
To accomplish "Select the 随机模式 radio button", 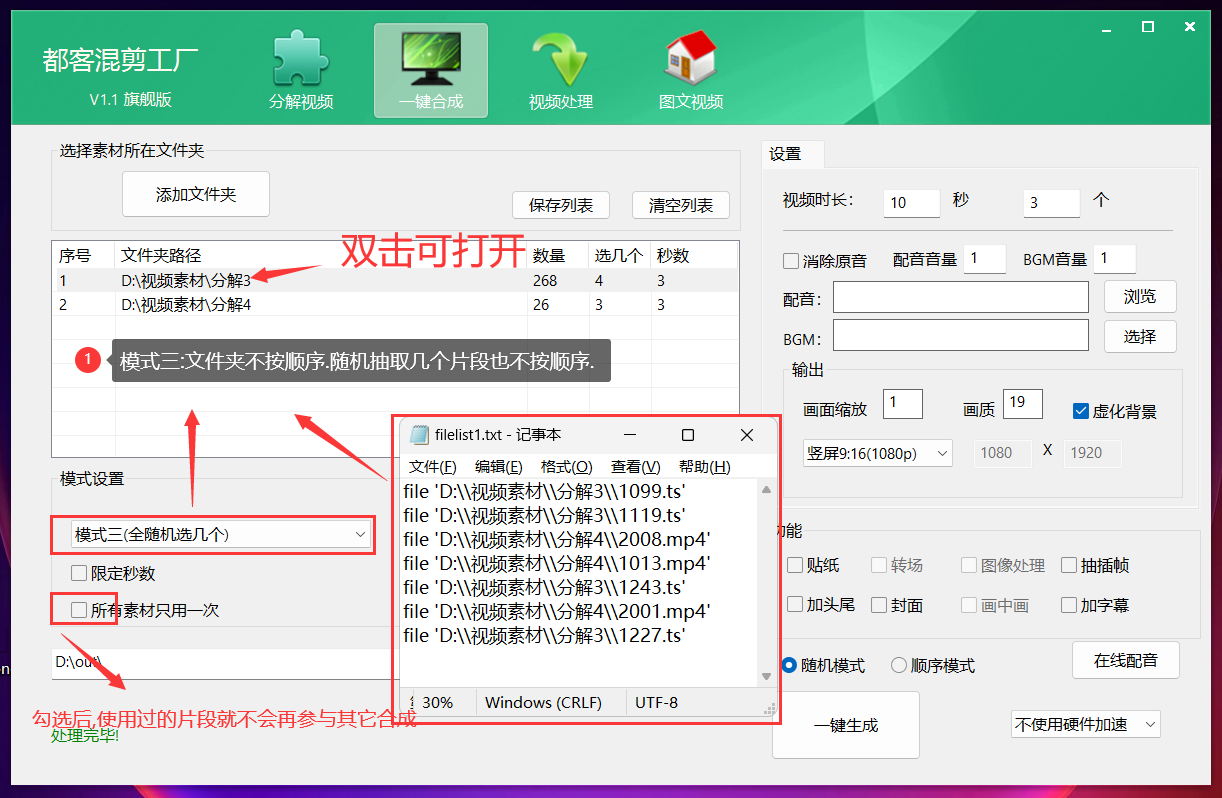I will (789, 665).
